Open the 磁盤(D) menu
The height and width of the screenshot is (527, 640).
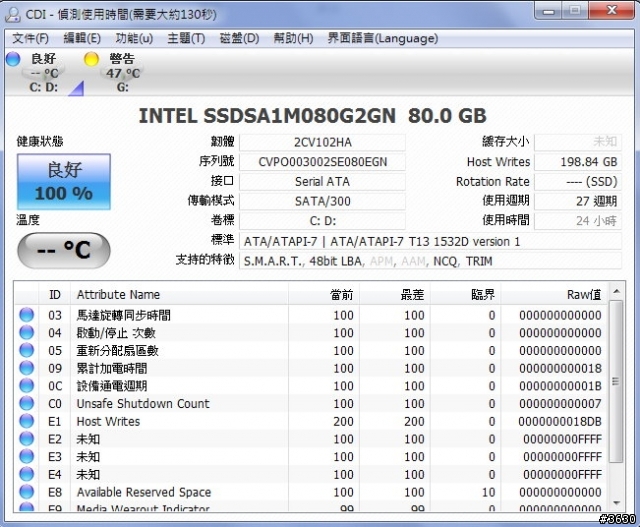[239, 38]
